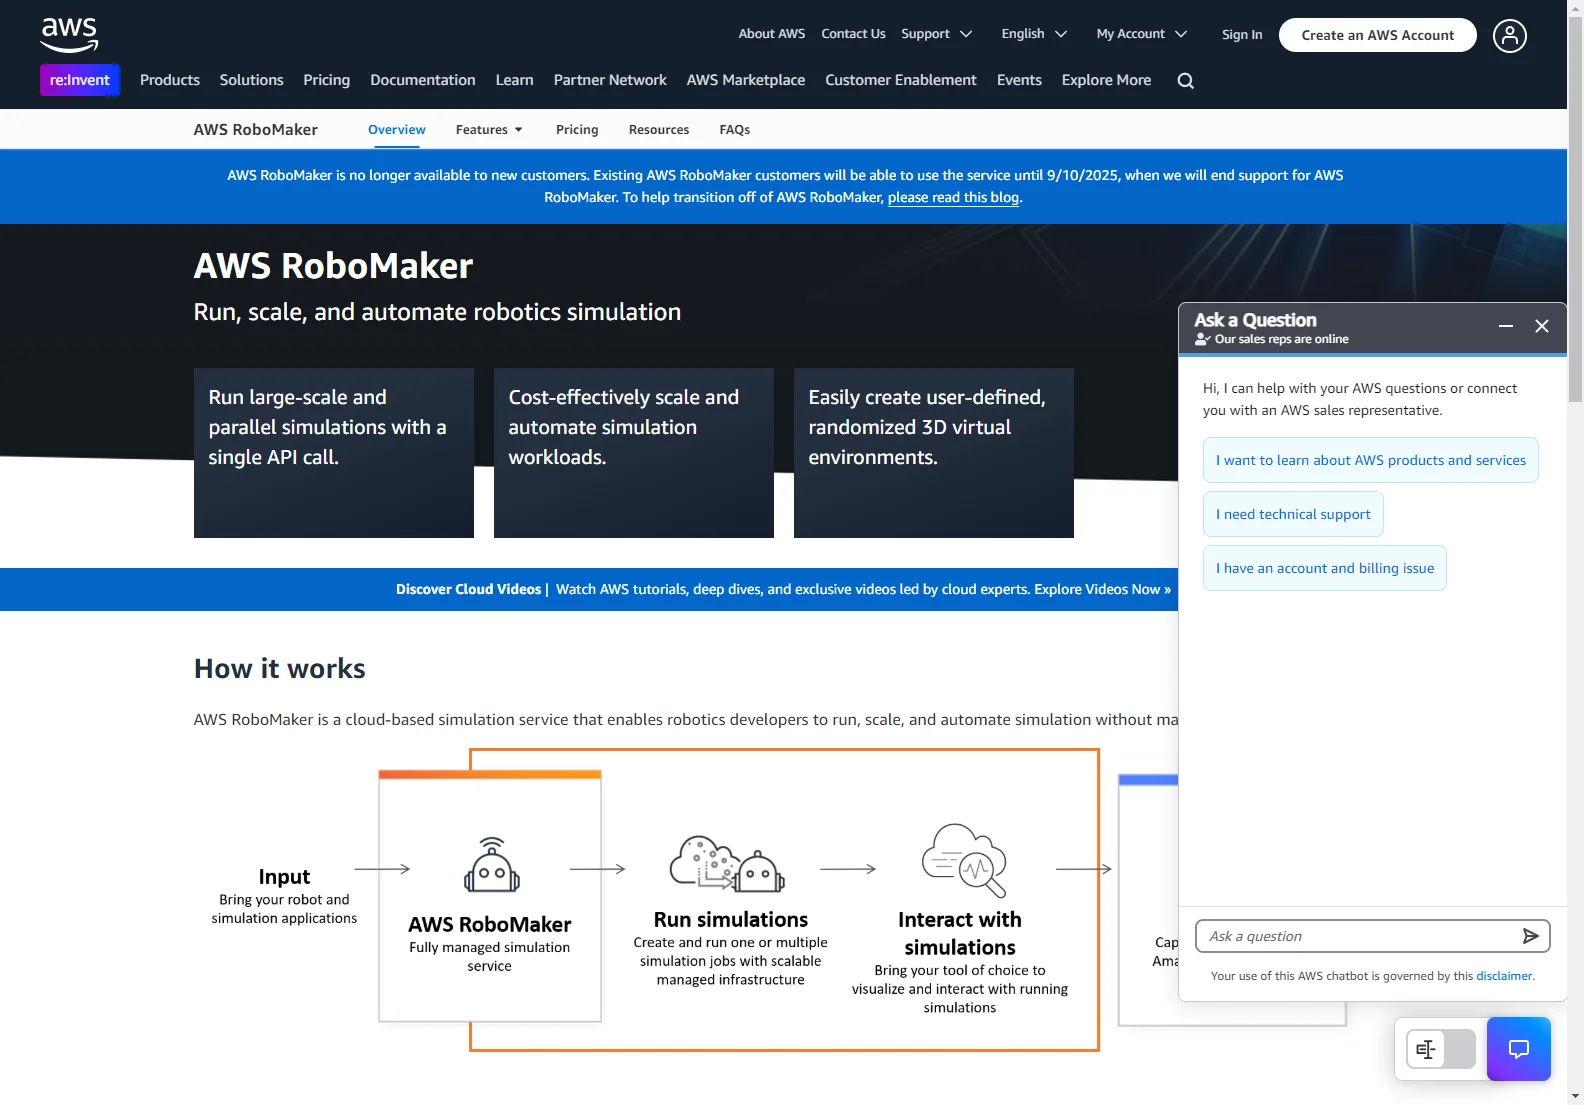Viewport: 1584px width, 1105px height.
Task: Switch to the RoboMaker Pricing tab
Action: (577, 130)
